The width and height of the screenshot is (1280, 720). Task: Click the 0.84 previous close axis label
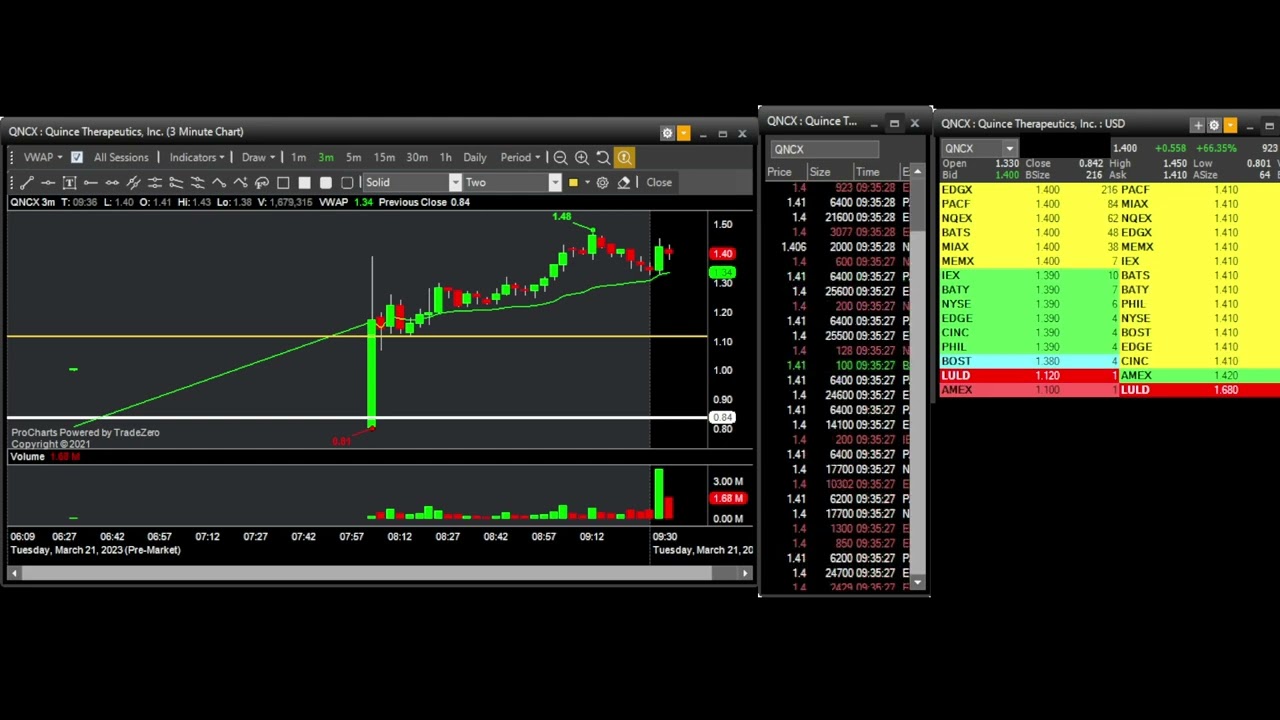coord(722,417)
